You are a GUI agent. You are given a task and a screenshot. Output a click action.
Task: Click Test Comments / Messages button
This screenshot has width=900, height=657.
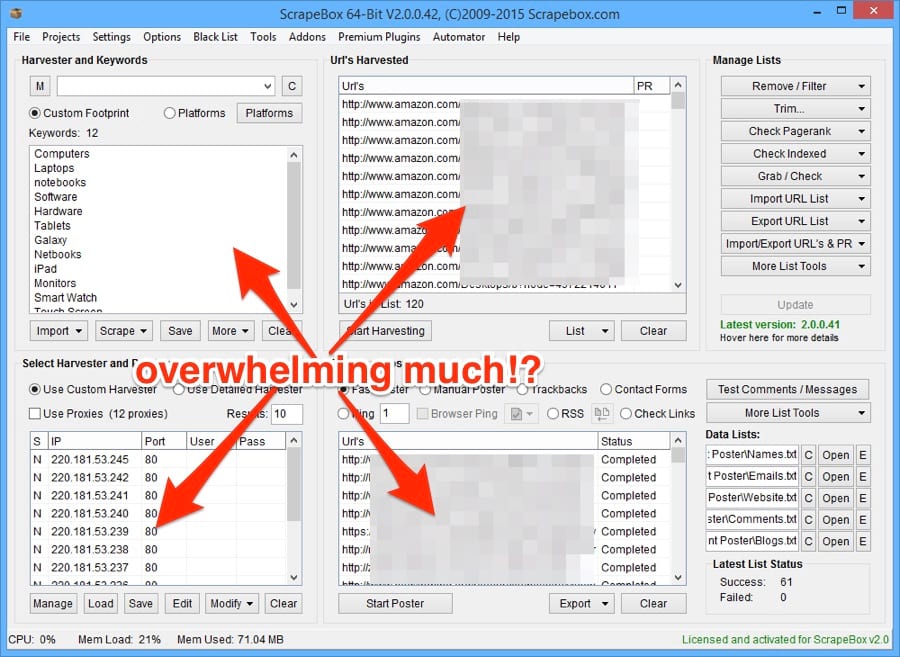pos(787,390)
